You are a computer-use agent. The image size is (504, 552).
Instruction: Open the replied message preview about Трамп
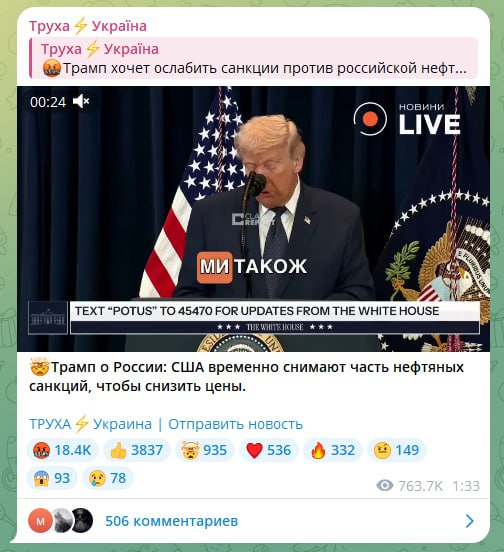click(x=253, y=58)
